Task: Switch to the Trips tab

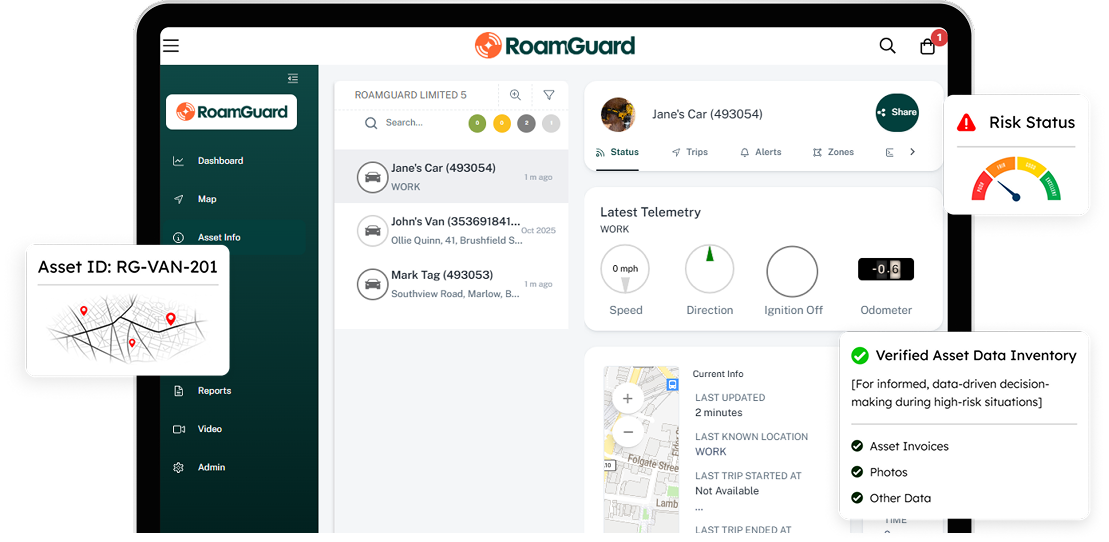Action: pyautogui.click(x=690, y=152)
